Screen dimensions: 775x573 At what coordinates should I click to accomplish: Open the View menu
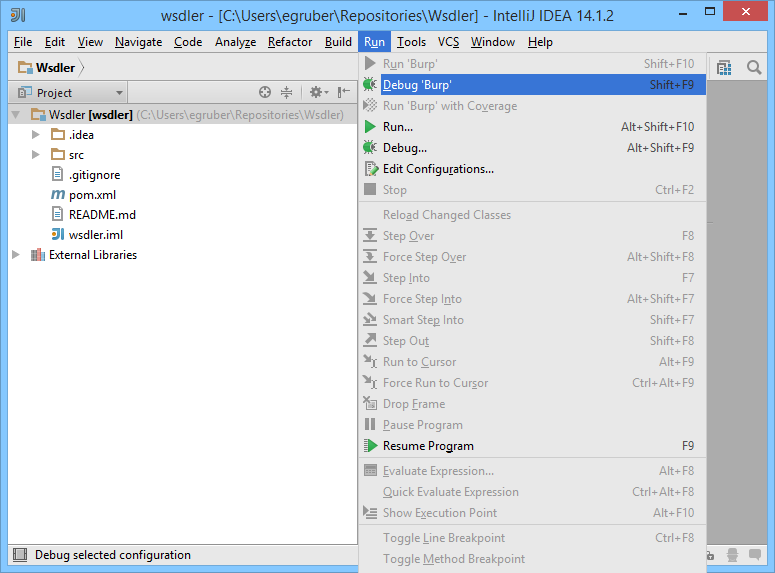(90, 42)
